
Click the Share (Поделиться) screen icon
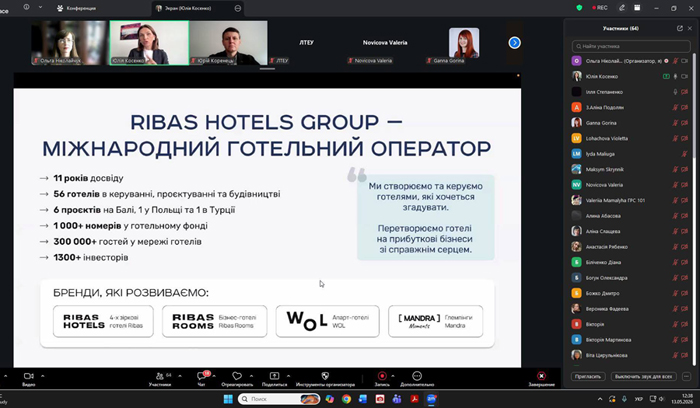(274, 376)
